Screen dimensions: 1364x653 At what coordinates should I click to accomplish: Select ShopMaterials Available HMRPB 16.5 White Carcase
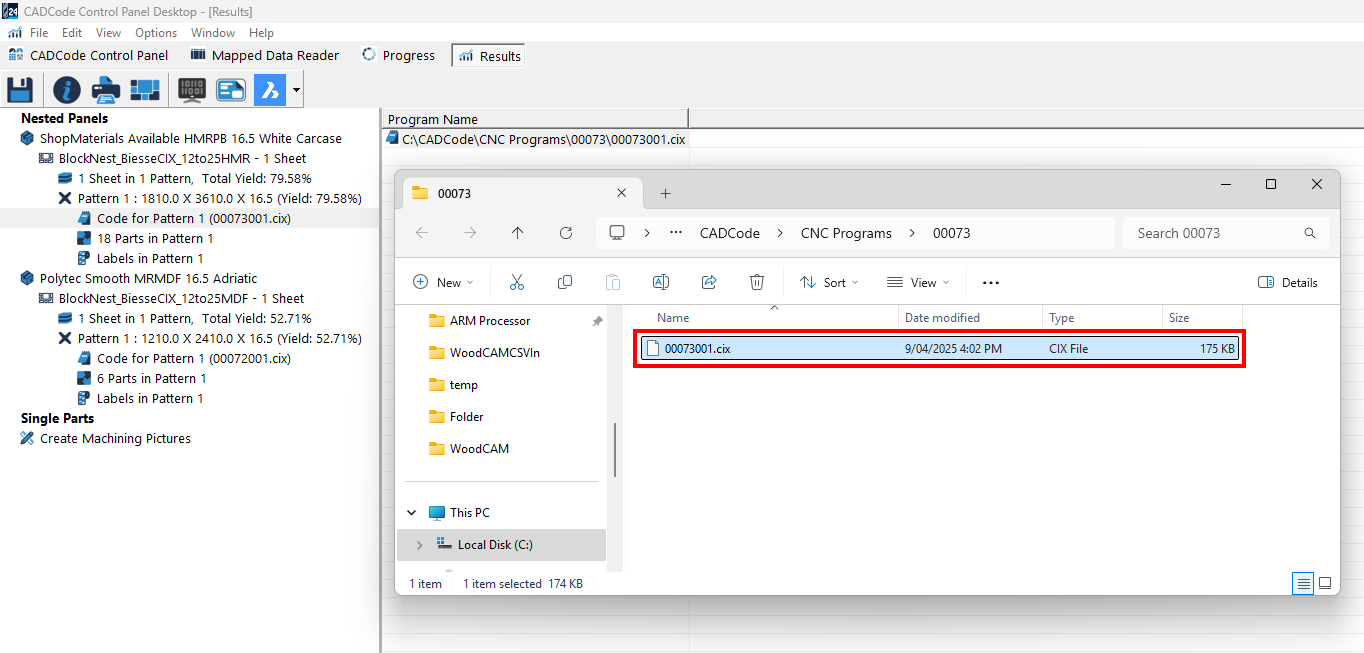190,139
